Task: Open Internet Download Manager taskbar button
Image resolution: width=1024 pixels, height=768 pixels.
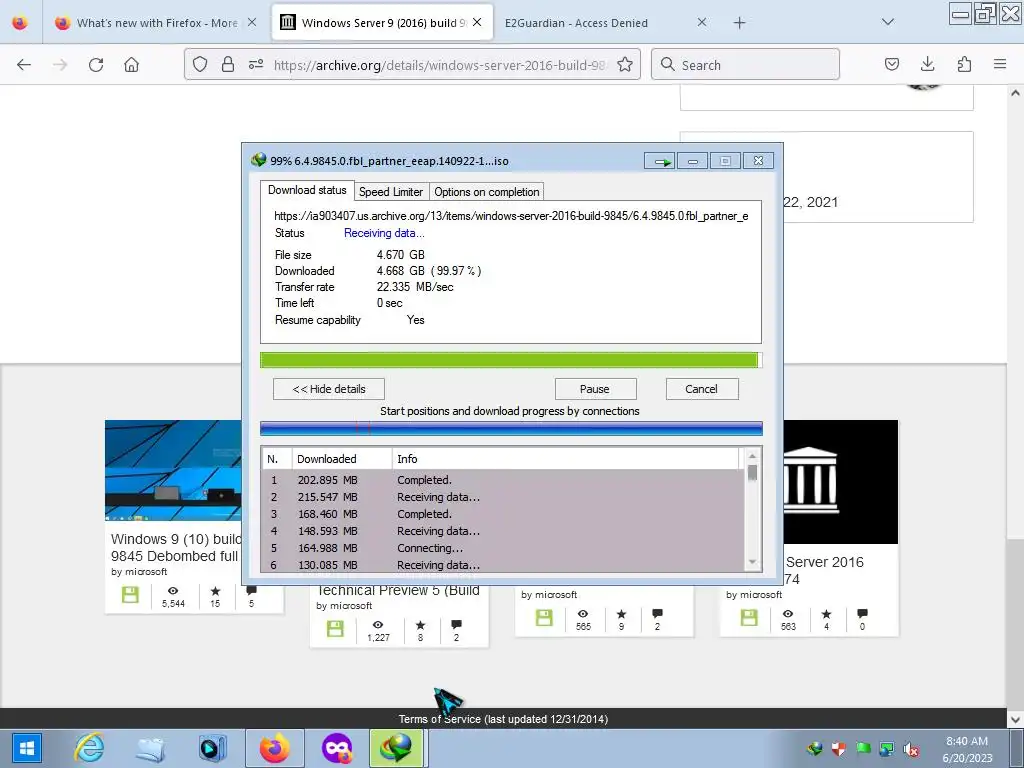Action: coord(398,748)
